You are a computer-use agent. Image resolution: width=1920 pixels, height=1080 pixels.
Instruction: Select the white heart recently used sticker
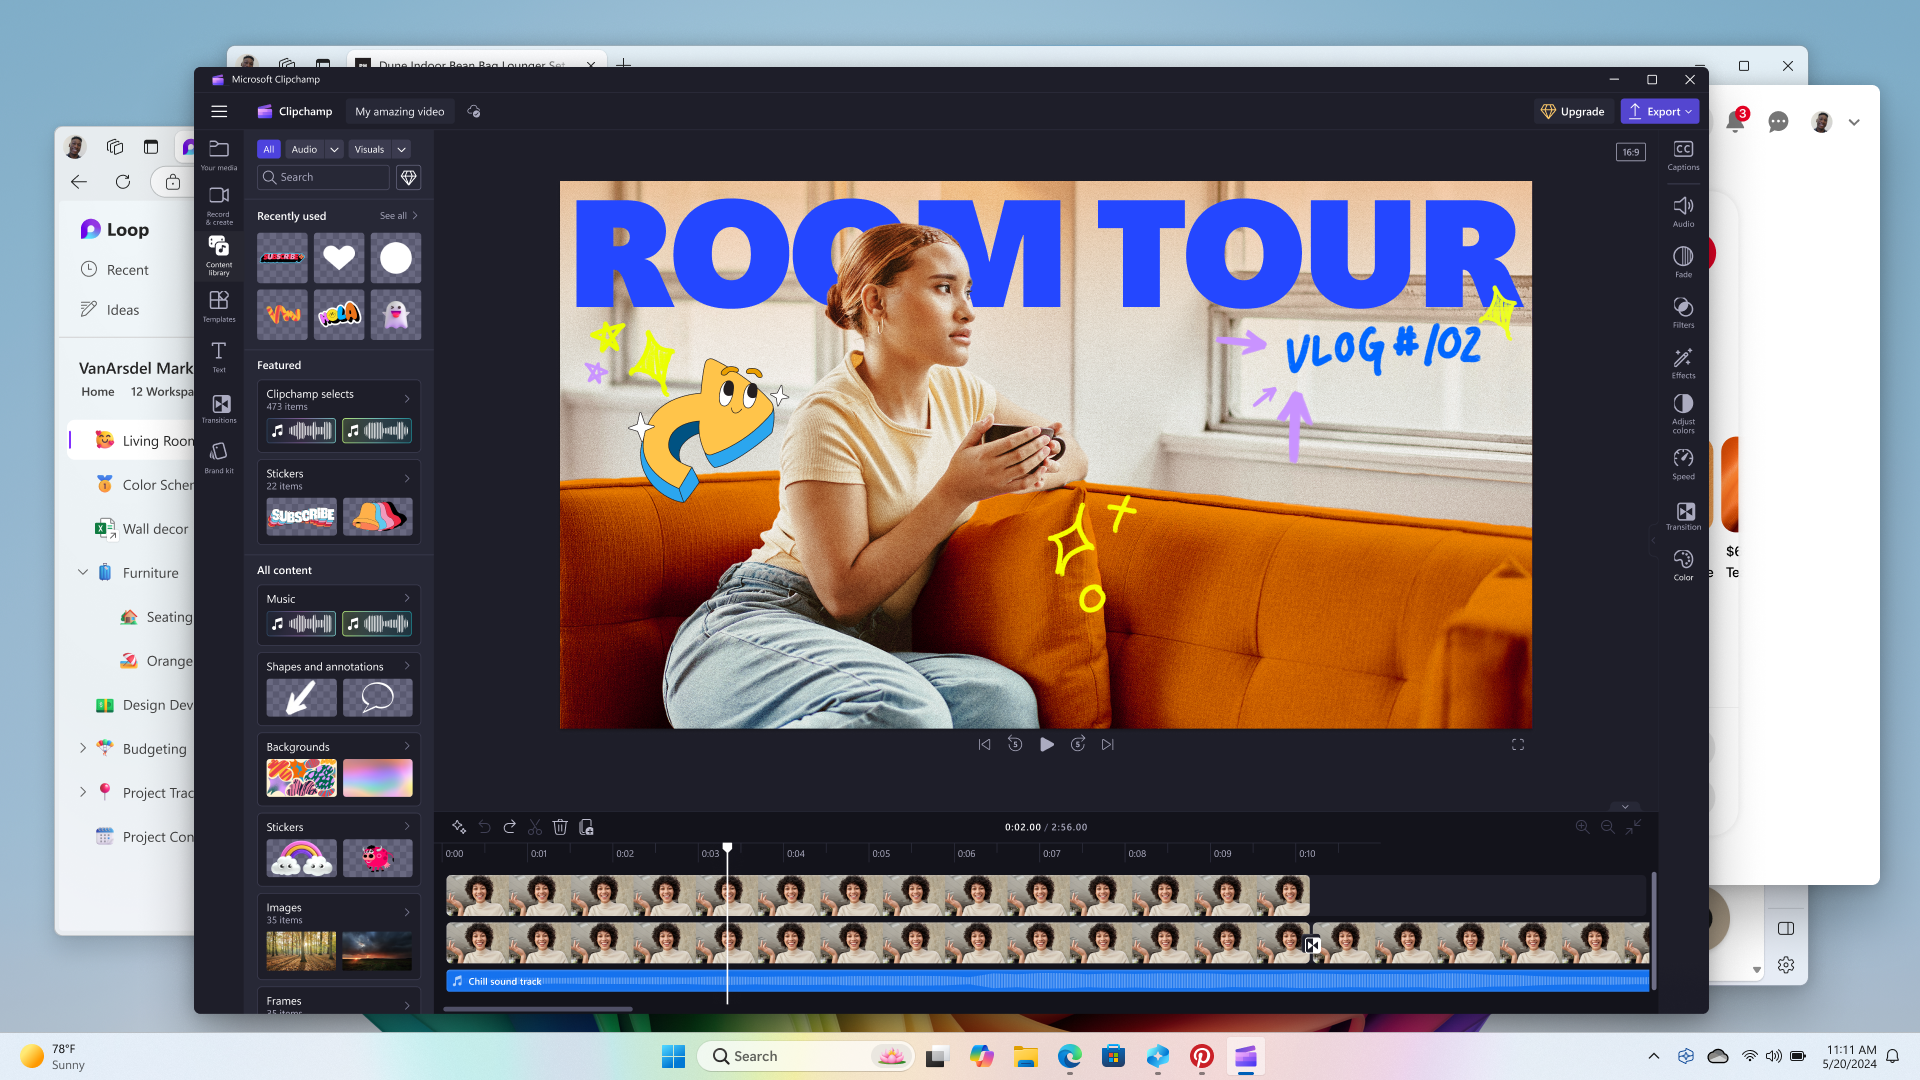pos(339,258)
